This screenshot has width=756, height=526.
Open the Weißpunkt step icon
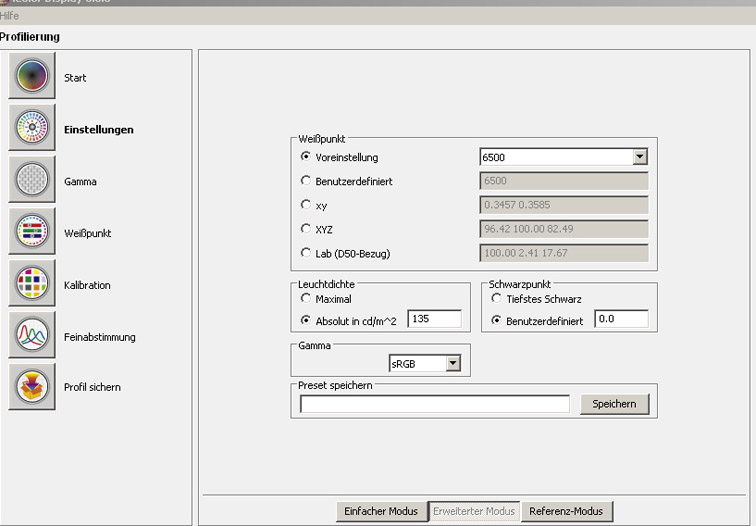pos(32,233)
